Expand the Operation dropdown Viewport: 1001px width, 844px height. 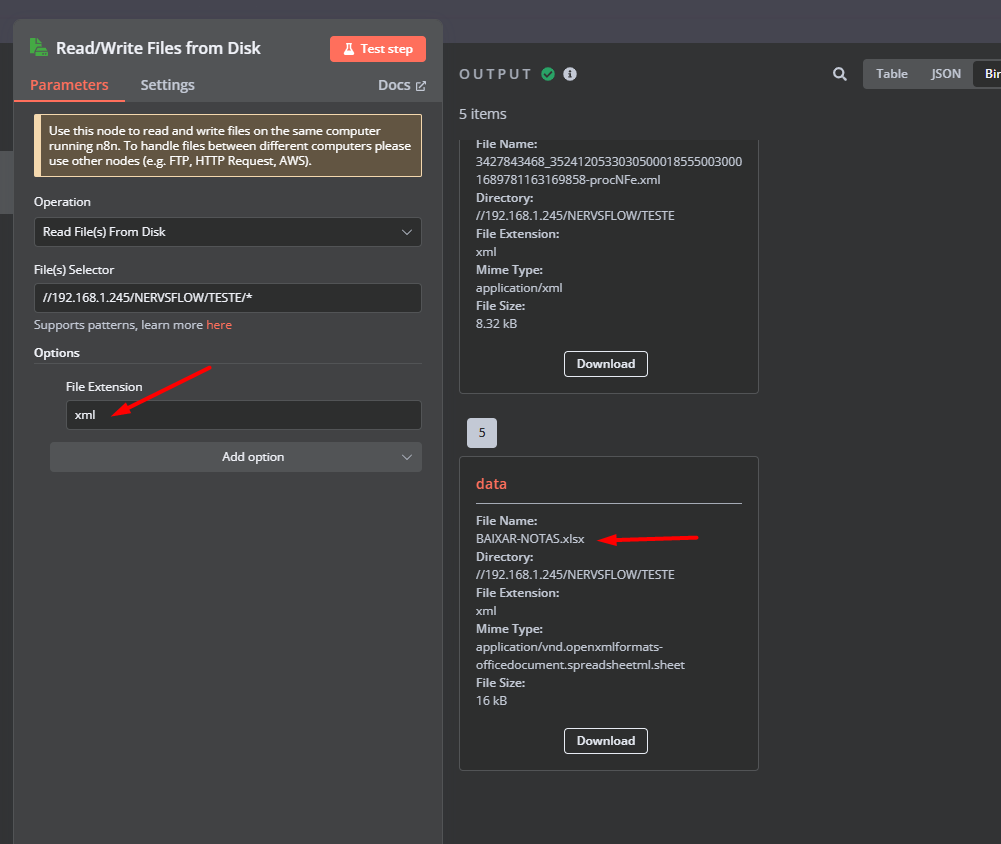pos(228,232)
